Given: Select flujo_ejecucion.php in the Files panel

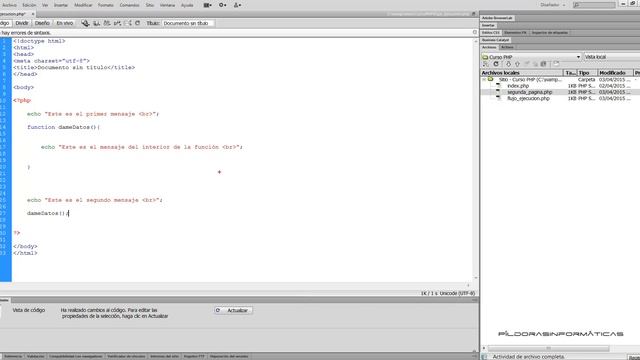Looking at the screenshot, I should point(528,98).
